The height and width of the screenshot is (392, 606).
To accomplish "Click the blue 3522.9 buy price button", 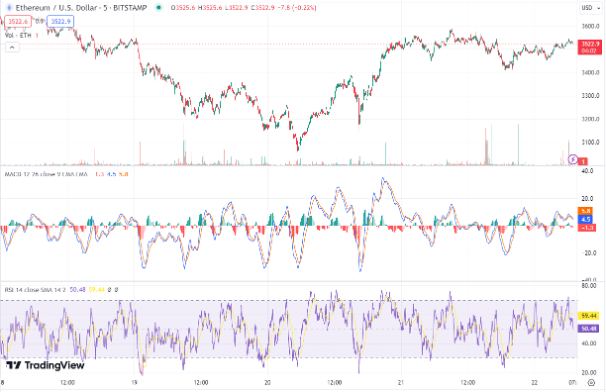I will pyautogui.click(x=61, y=22).
